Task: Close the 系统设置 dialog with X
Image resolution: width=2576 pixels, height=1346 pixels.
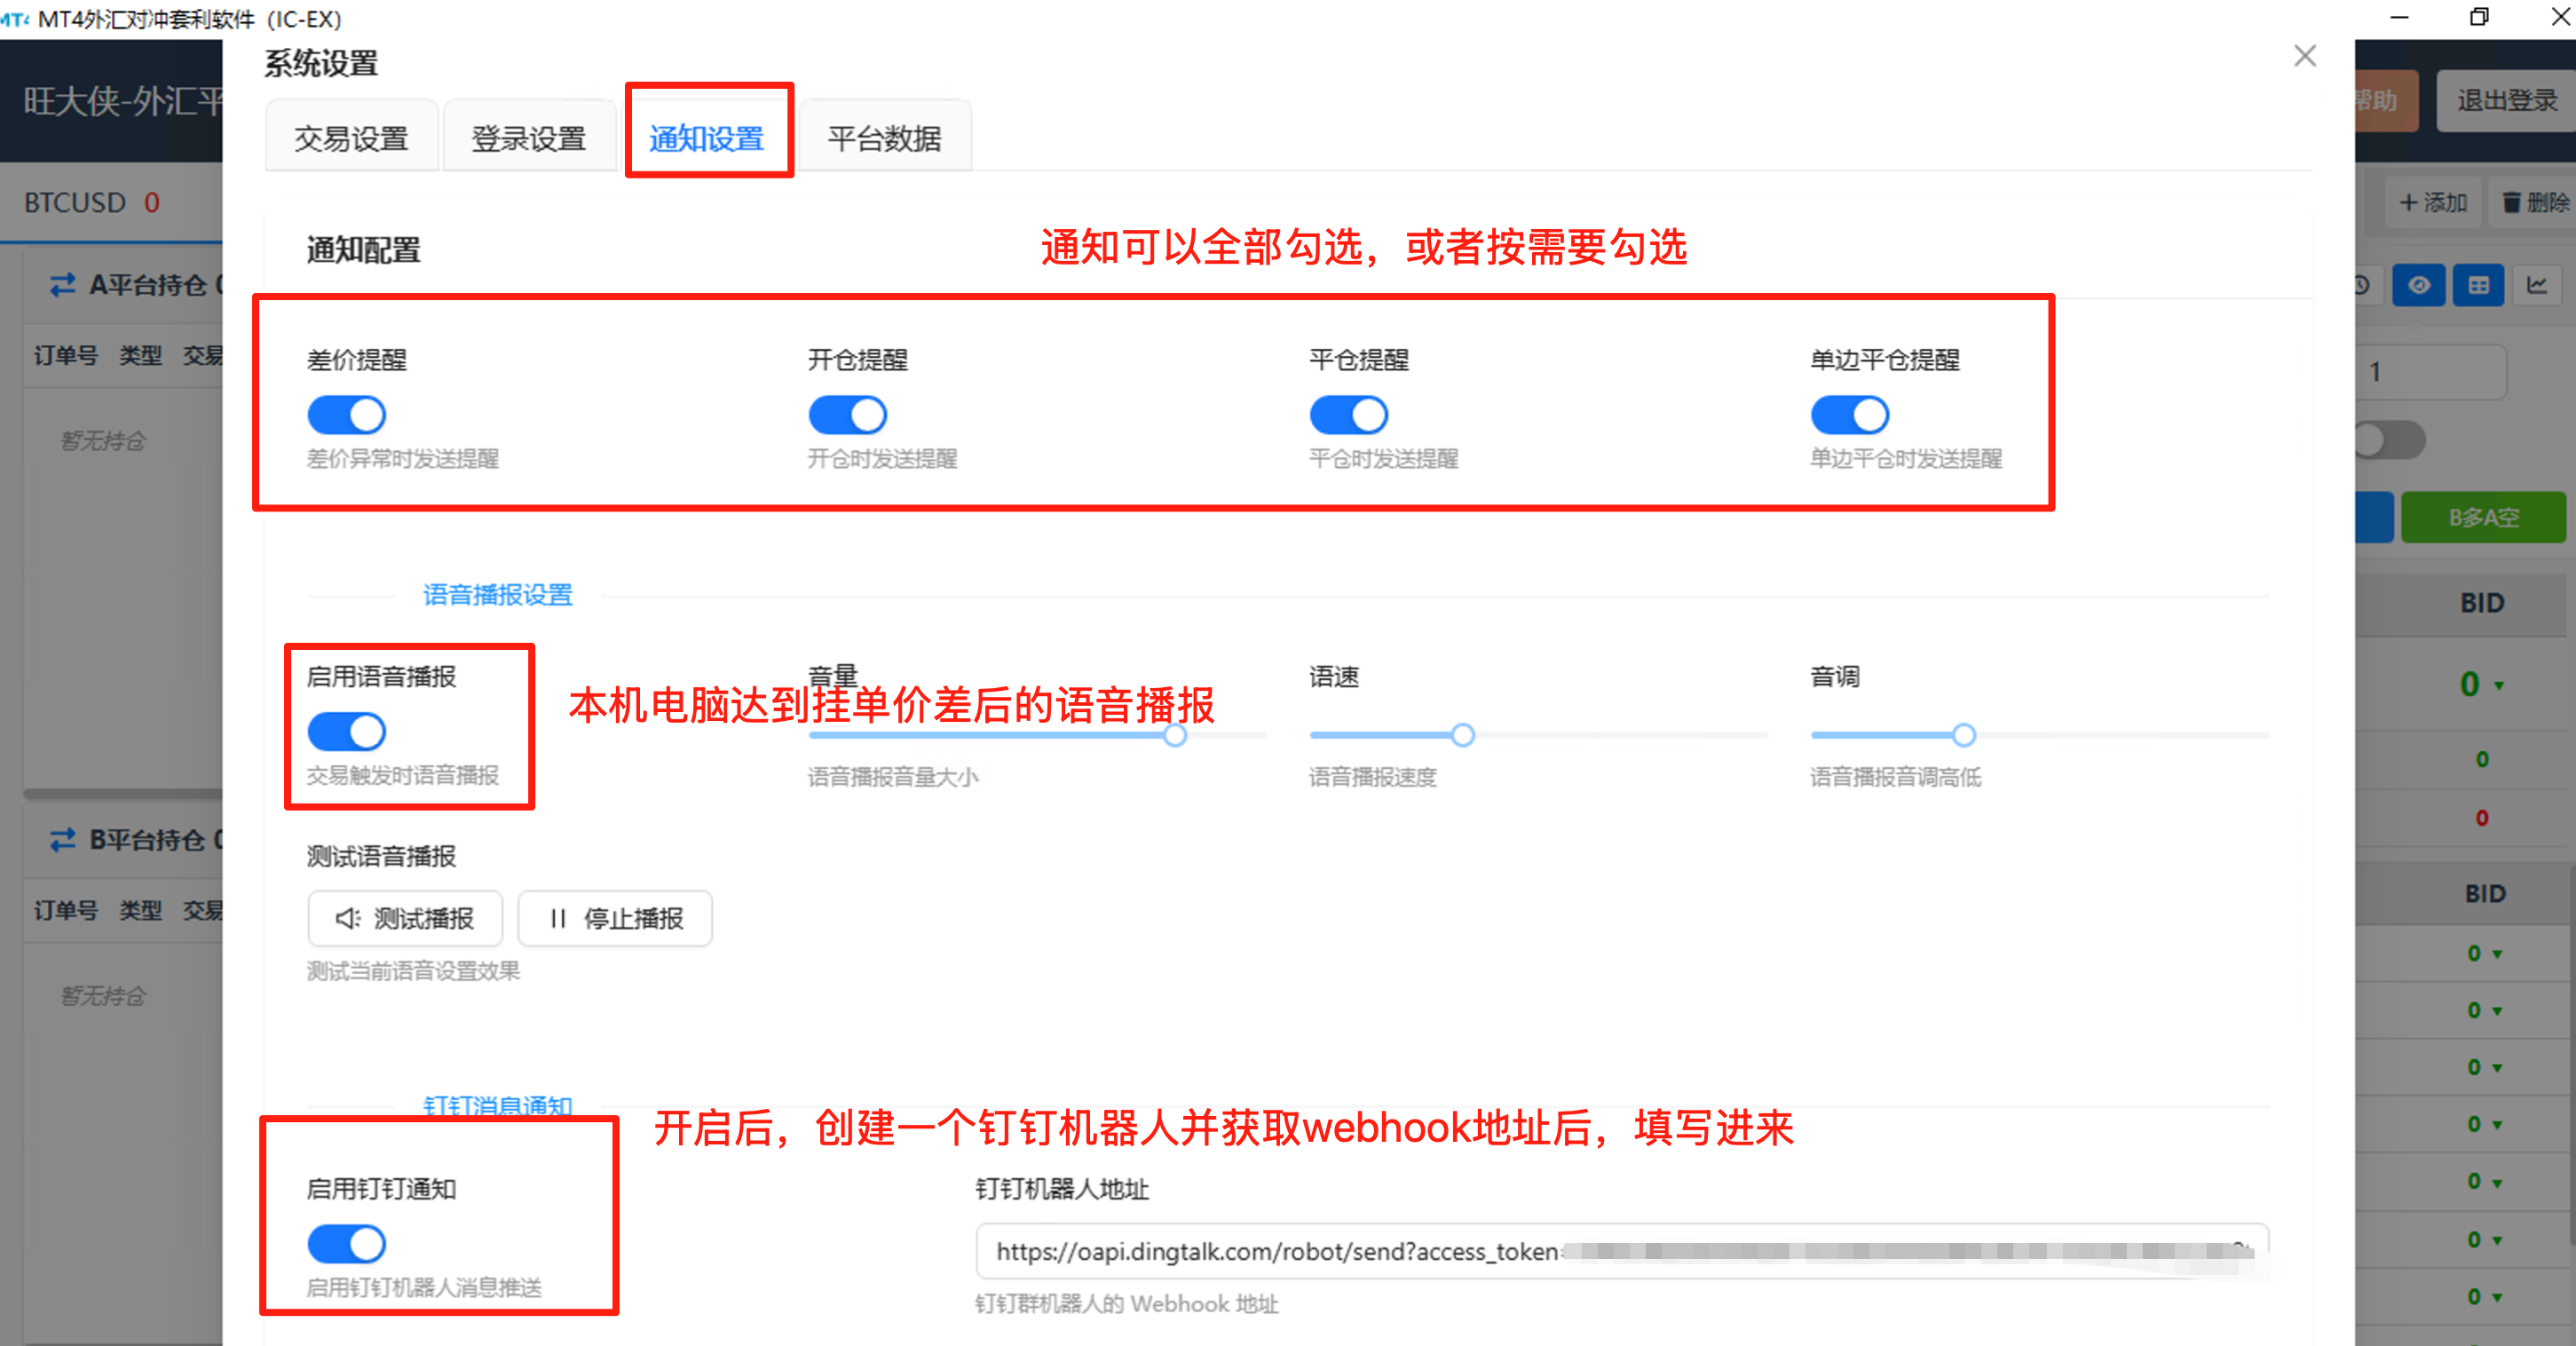Action: point(2304,56)
